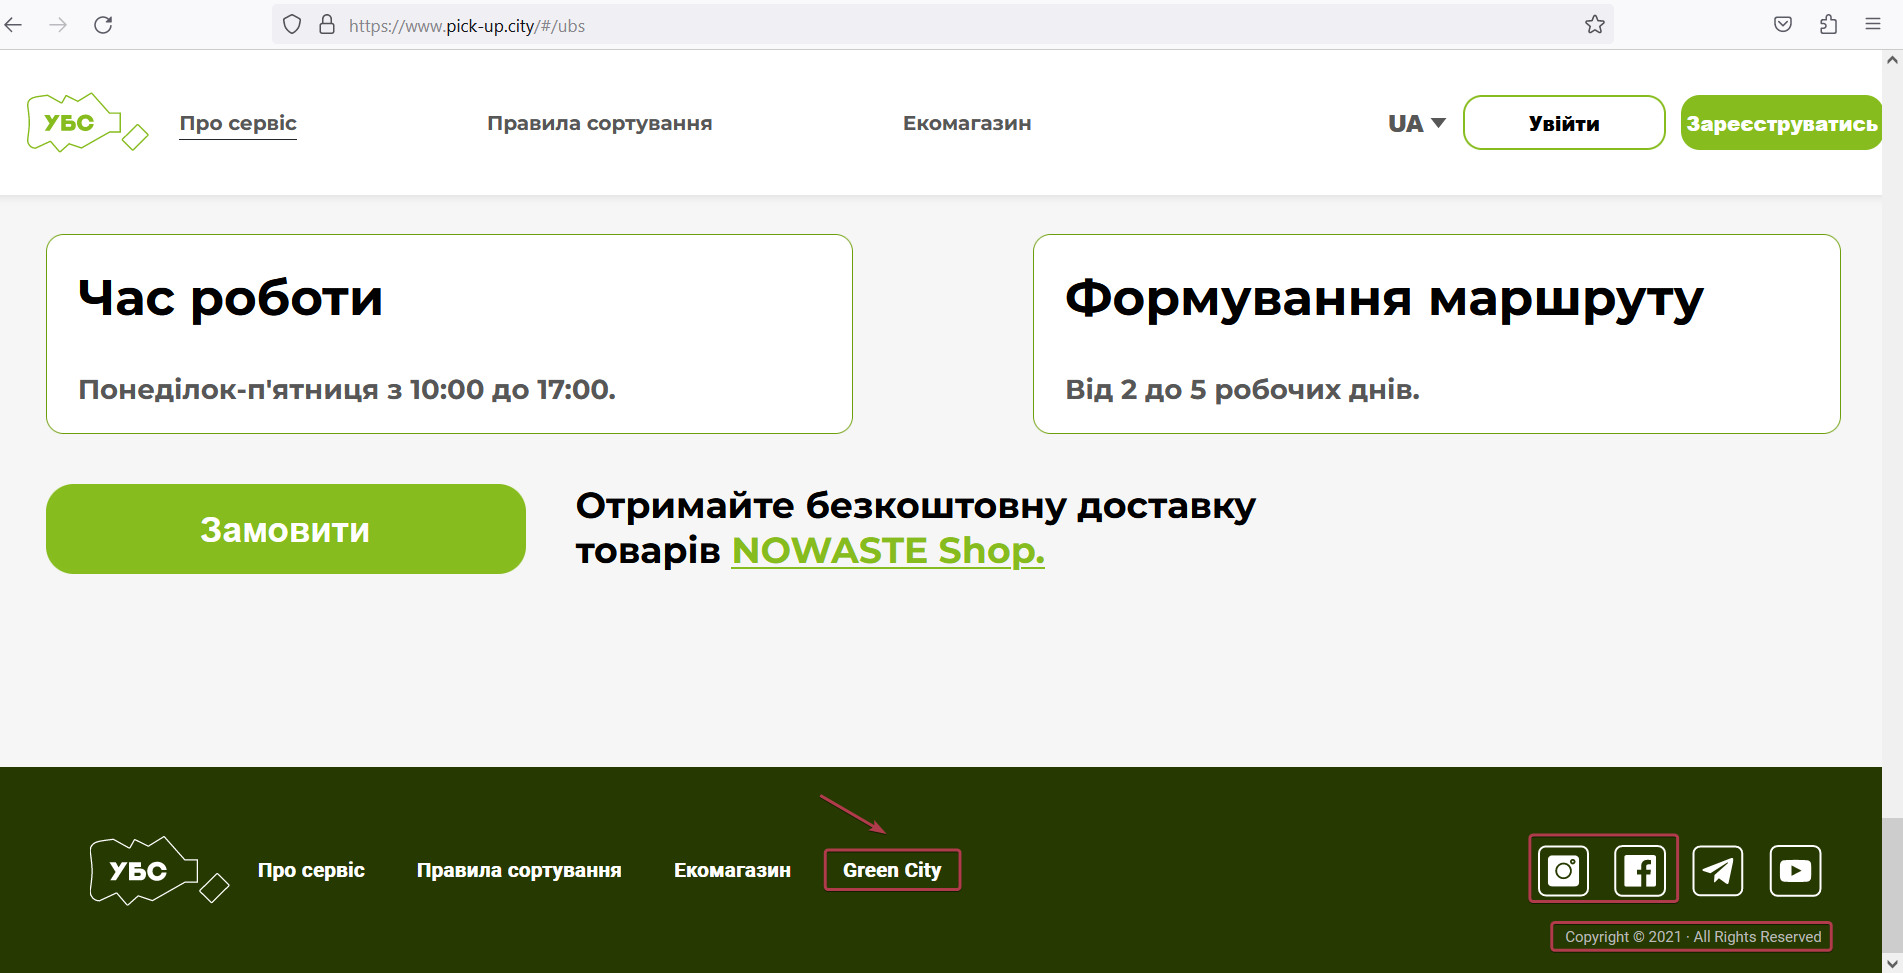The width and height of the screenshot is (1903, 973).
Task: Open the Facebook page via footer icon
Action: (1639, 870)
